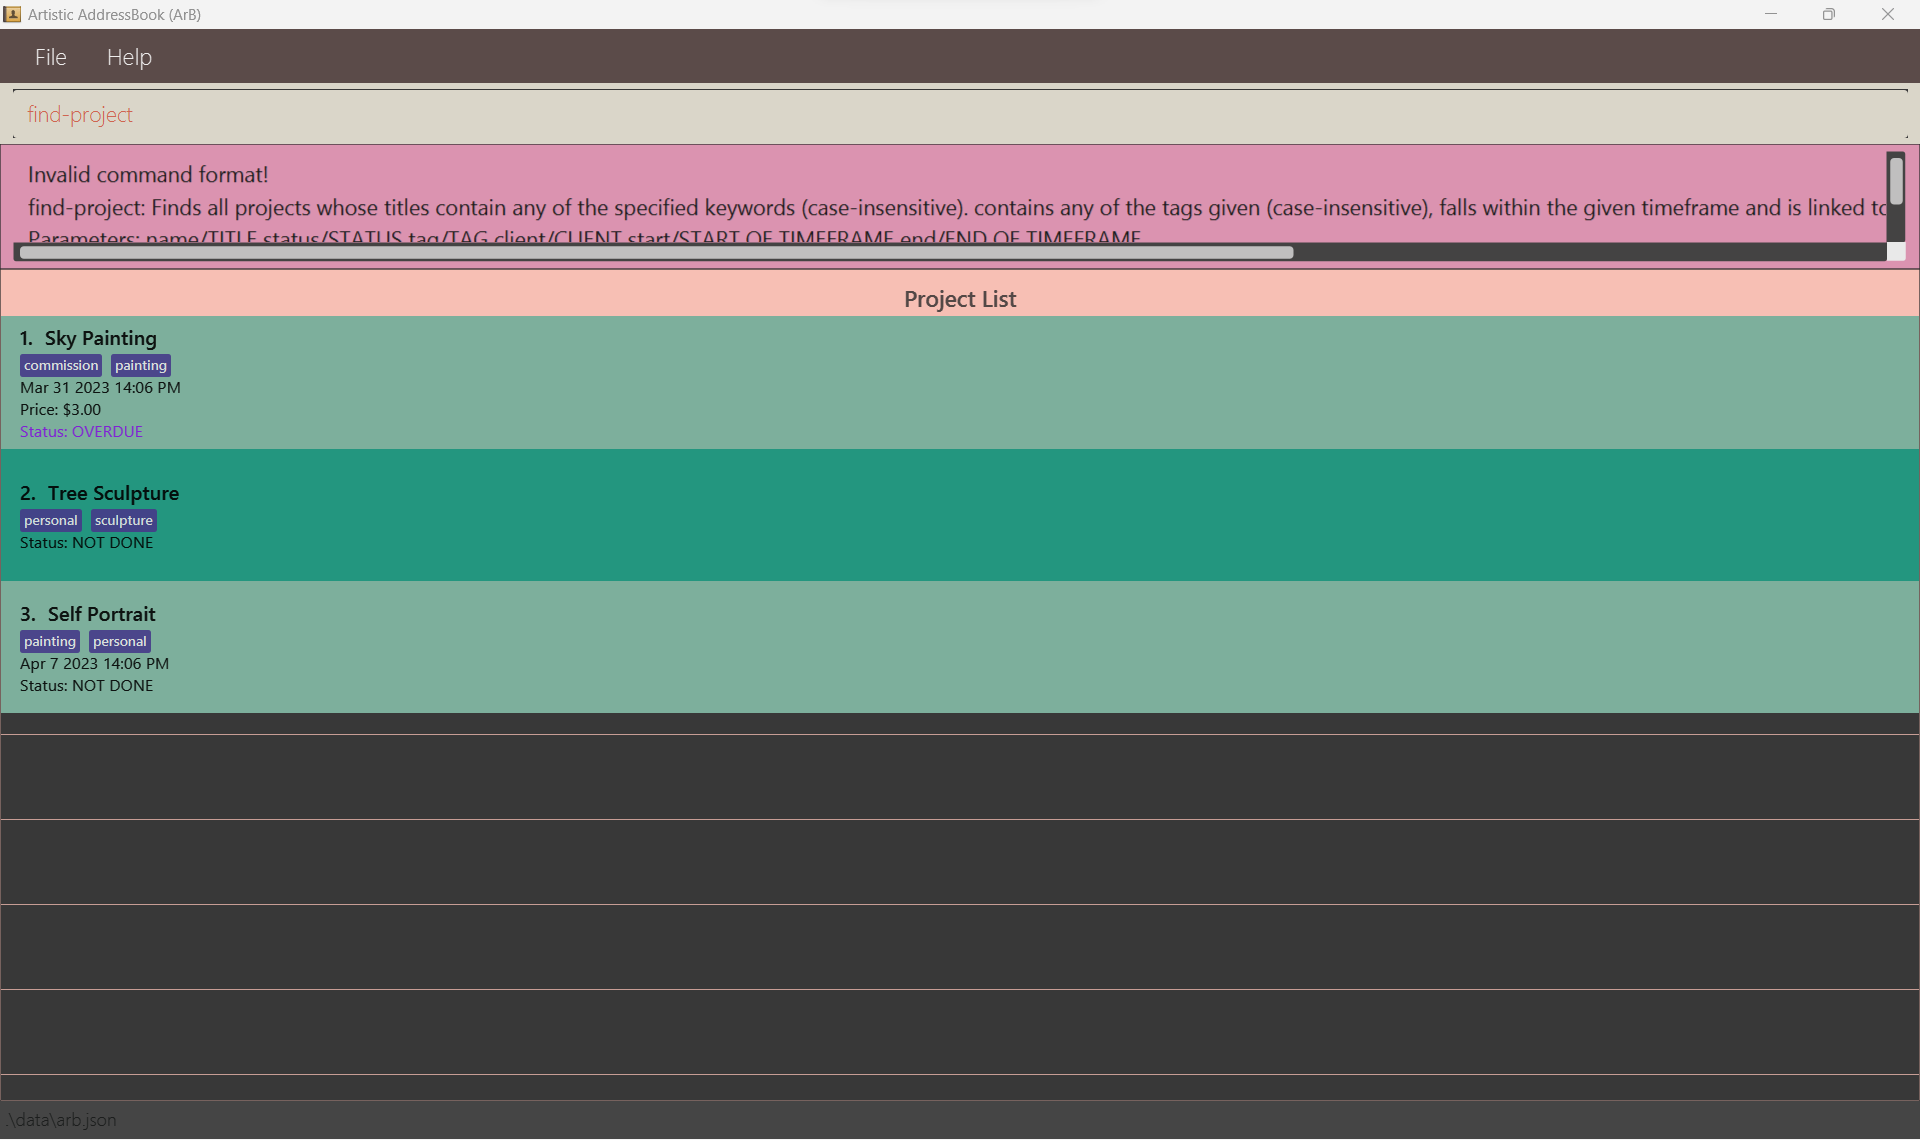Click the ArB application icon in the title bar

(x=12, y=14)
